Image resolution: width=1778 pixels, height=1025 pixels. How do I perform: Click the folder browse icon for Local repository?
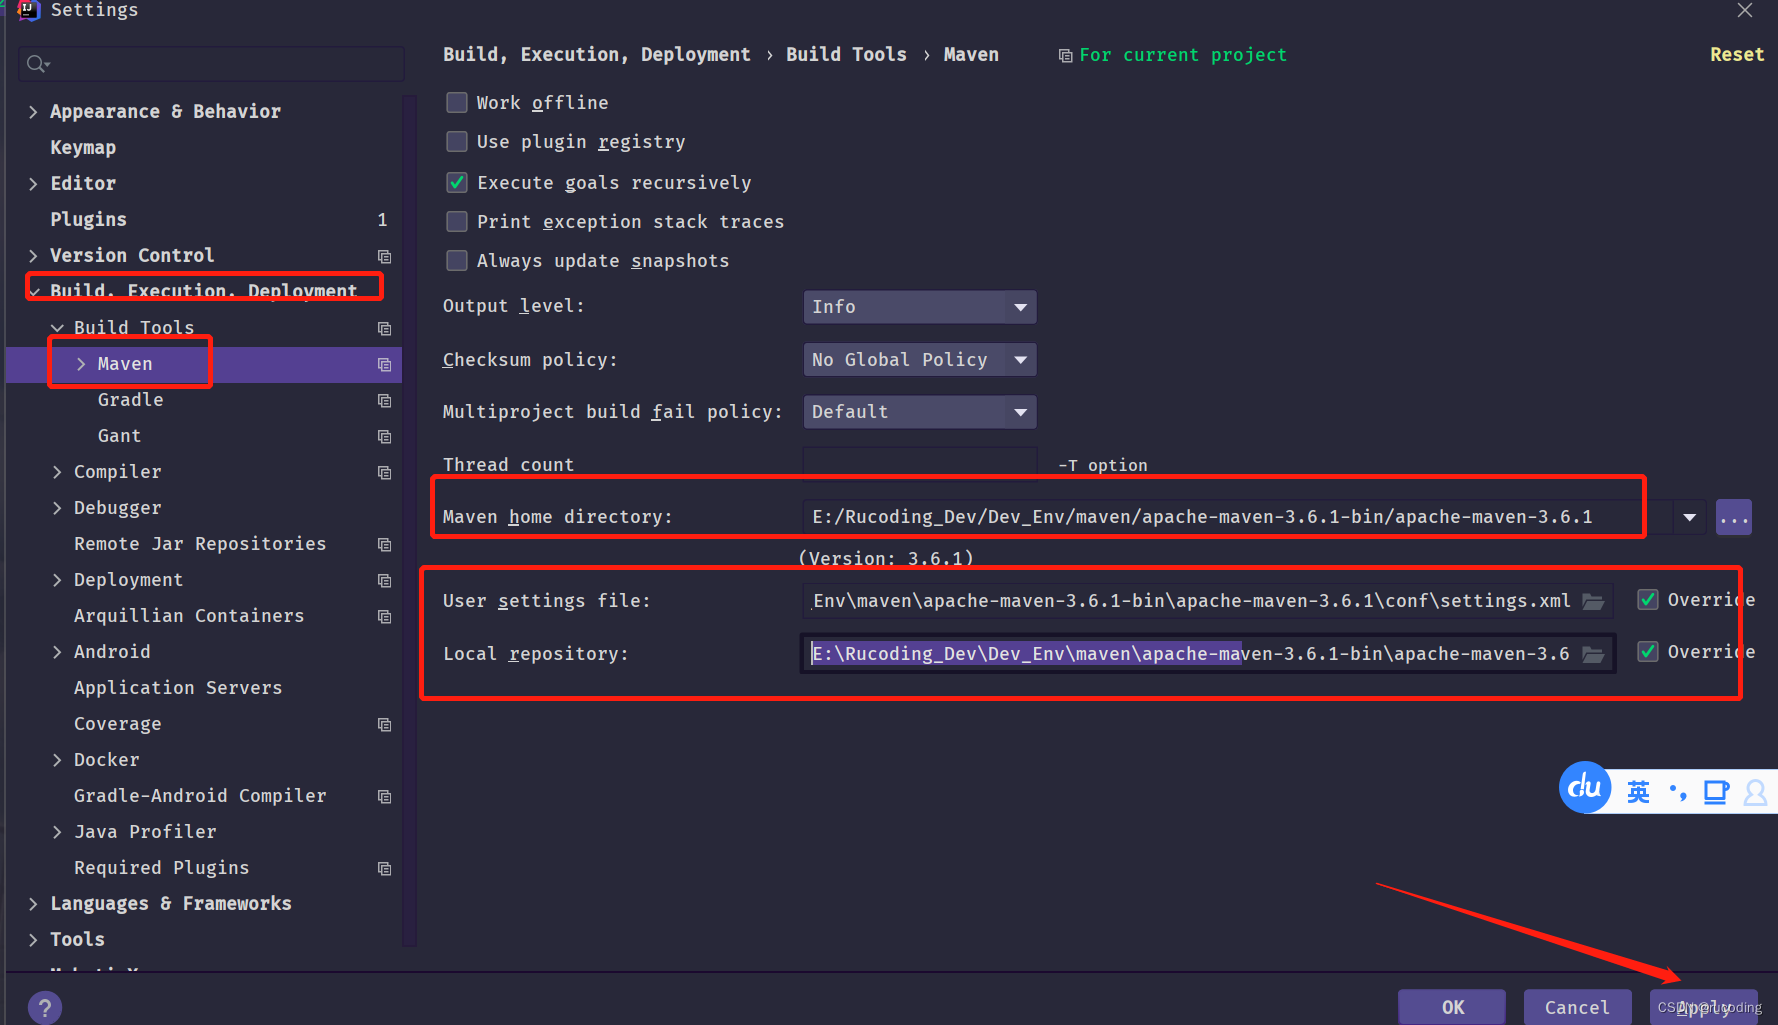(x=1593, y=654)
